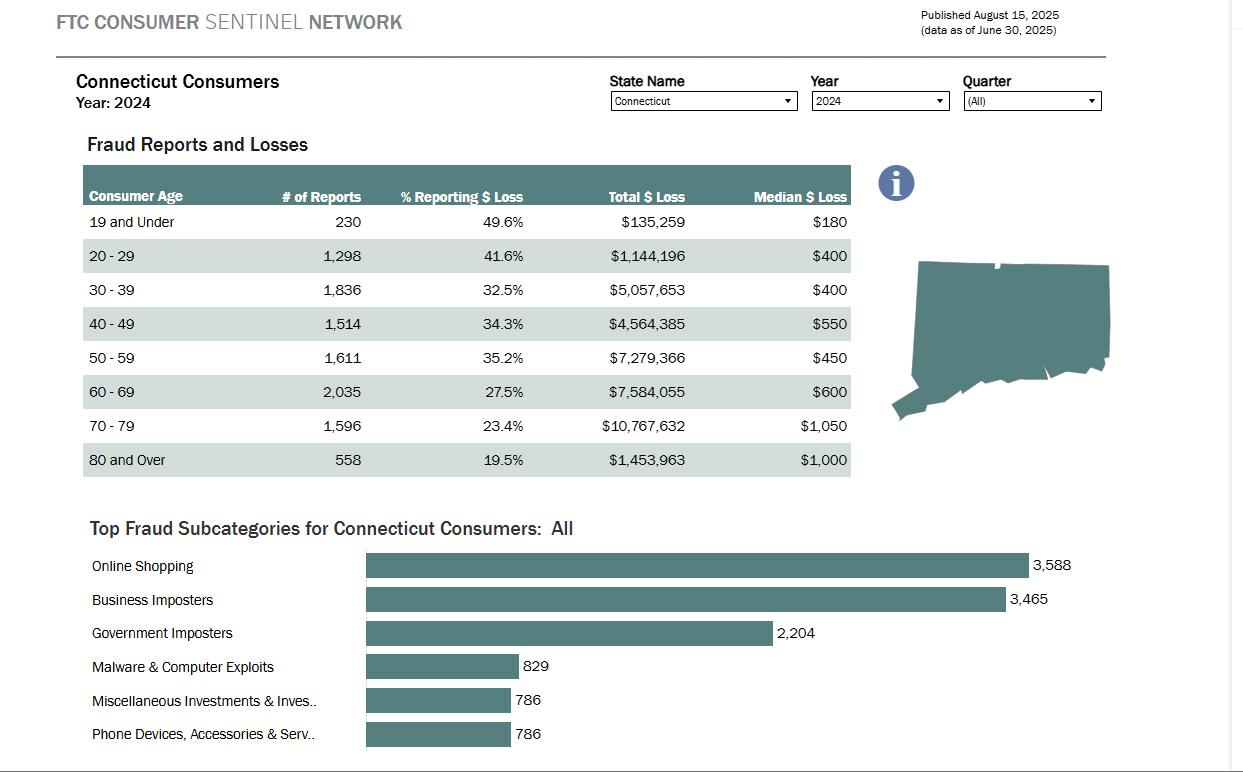Select the Malware & Computer Exploits bar
This screenshot has width=1243, height=772.
click(x=442, y=667)
